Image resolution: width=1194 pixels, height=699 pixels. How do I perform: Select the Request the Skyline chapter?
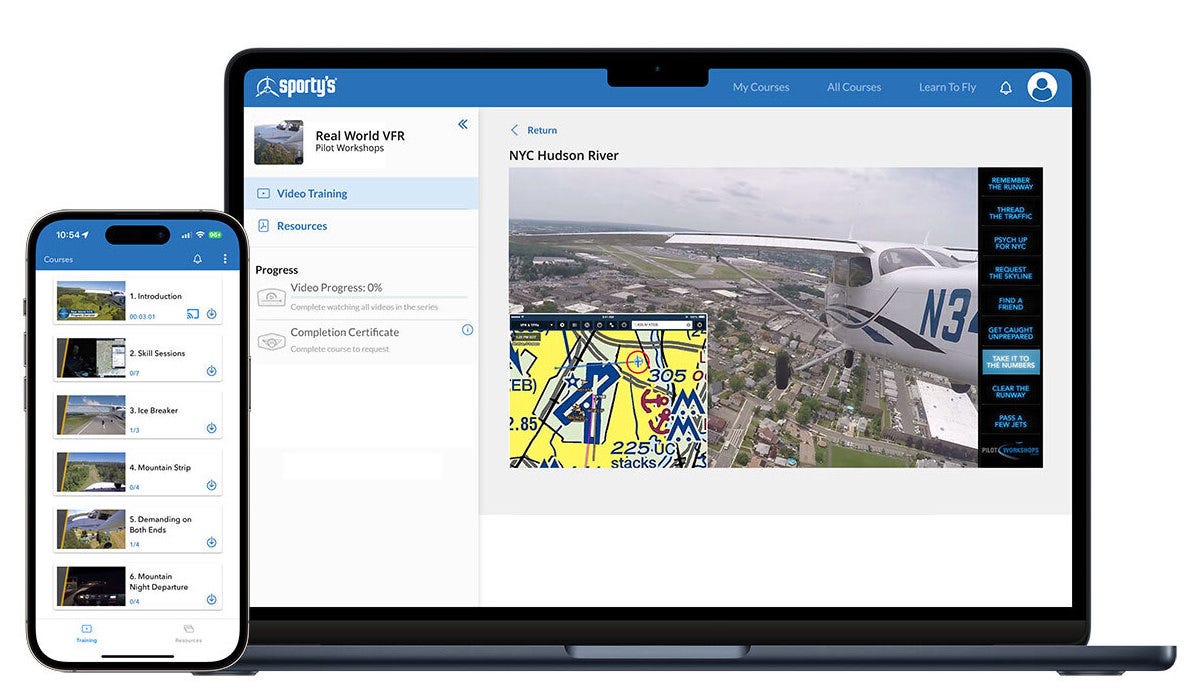(1010, 273)
